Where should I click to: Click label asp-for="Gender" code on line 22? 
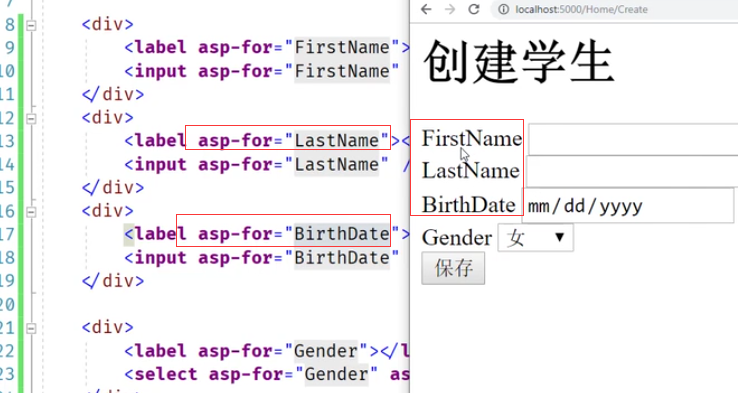click(x=267, y=351)
